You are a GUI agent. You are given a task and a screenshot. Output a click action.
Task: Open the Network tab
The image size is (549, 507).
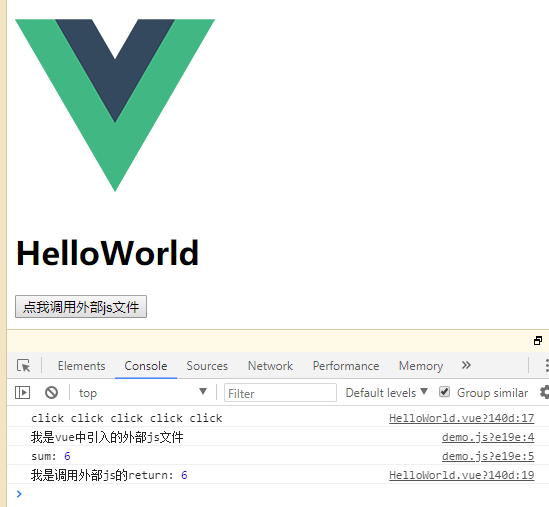[x=270, y=366]
